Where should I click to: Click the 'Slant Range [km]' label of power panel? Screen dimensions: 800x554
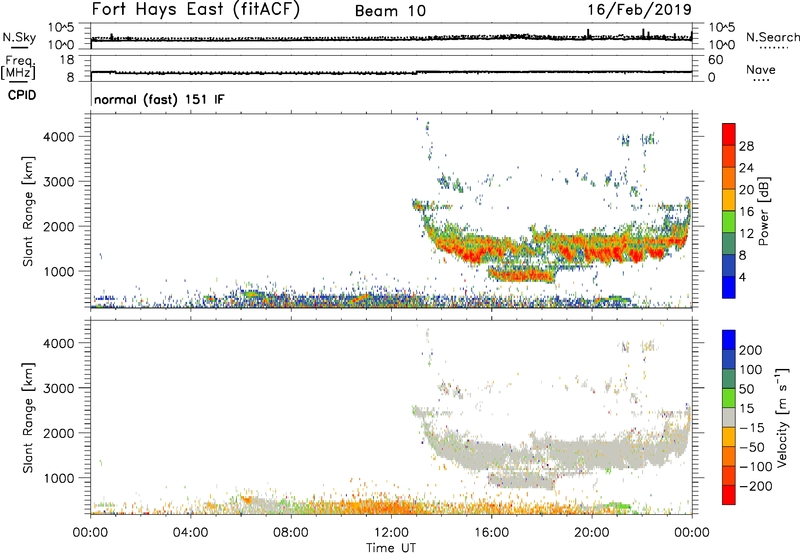coord(28,211)
